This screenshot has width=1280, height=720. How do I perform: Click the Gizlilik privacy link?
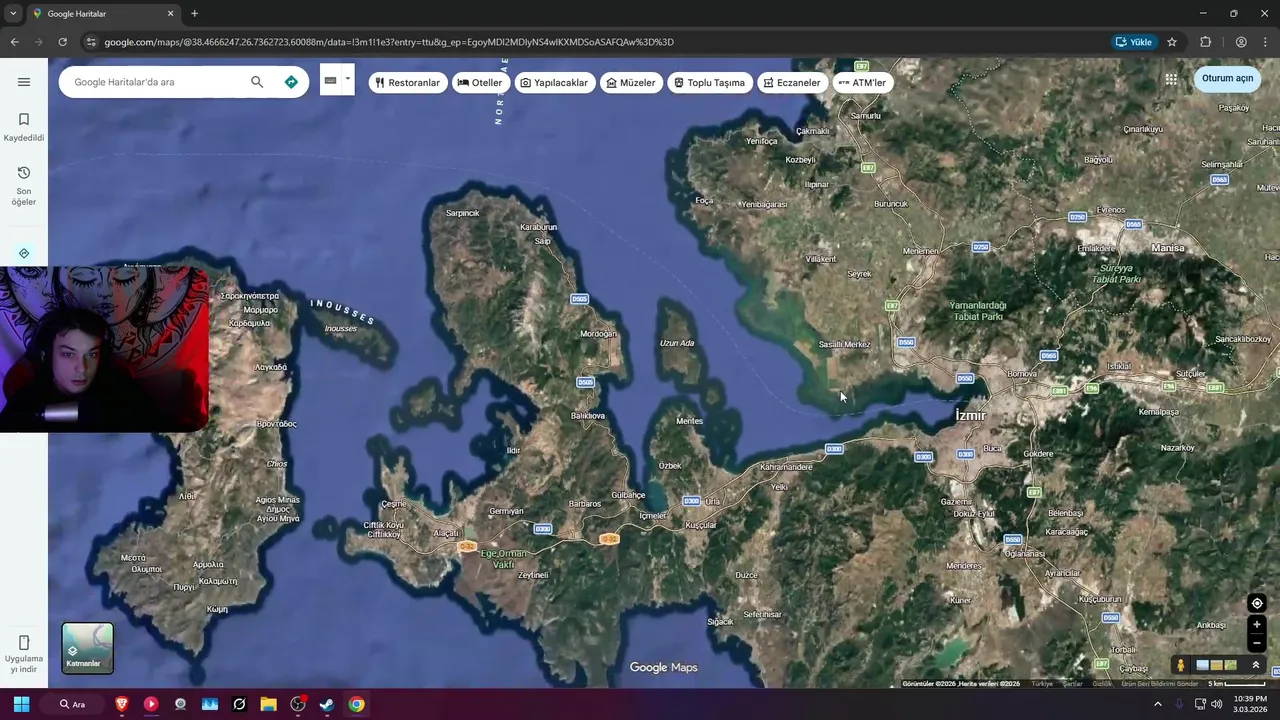point(1102,684)
